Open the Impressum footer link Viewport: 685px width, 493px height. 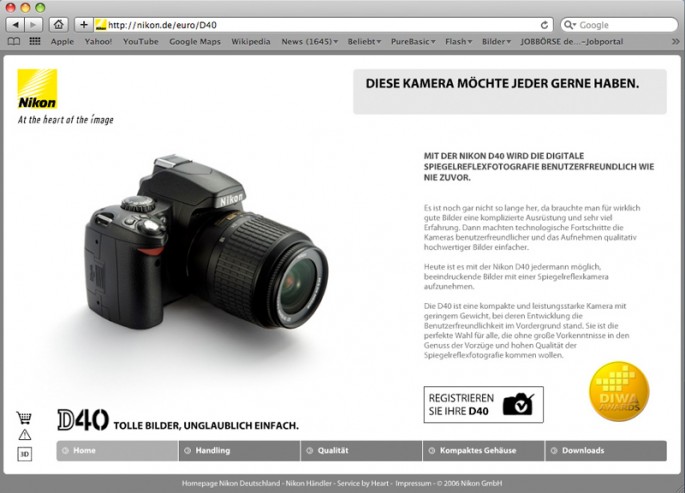[x=413, y=483]
